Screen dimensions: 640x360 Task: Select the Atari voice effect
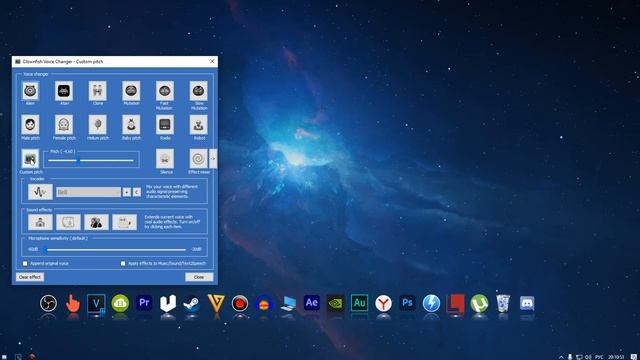click(64, 91)
